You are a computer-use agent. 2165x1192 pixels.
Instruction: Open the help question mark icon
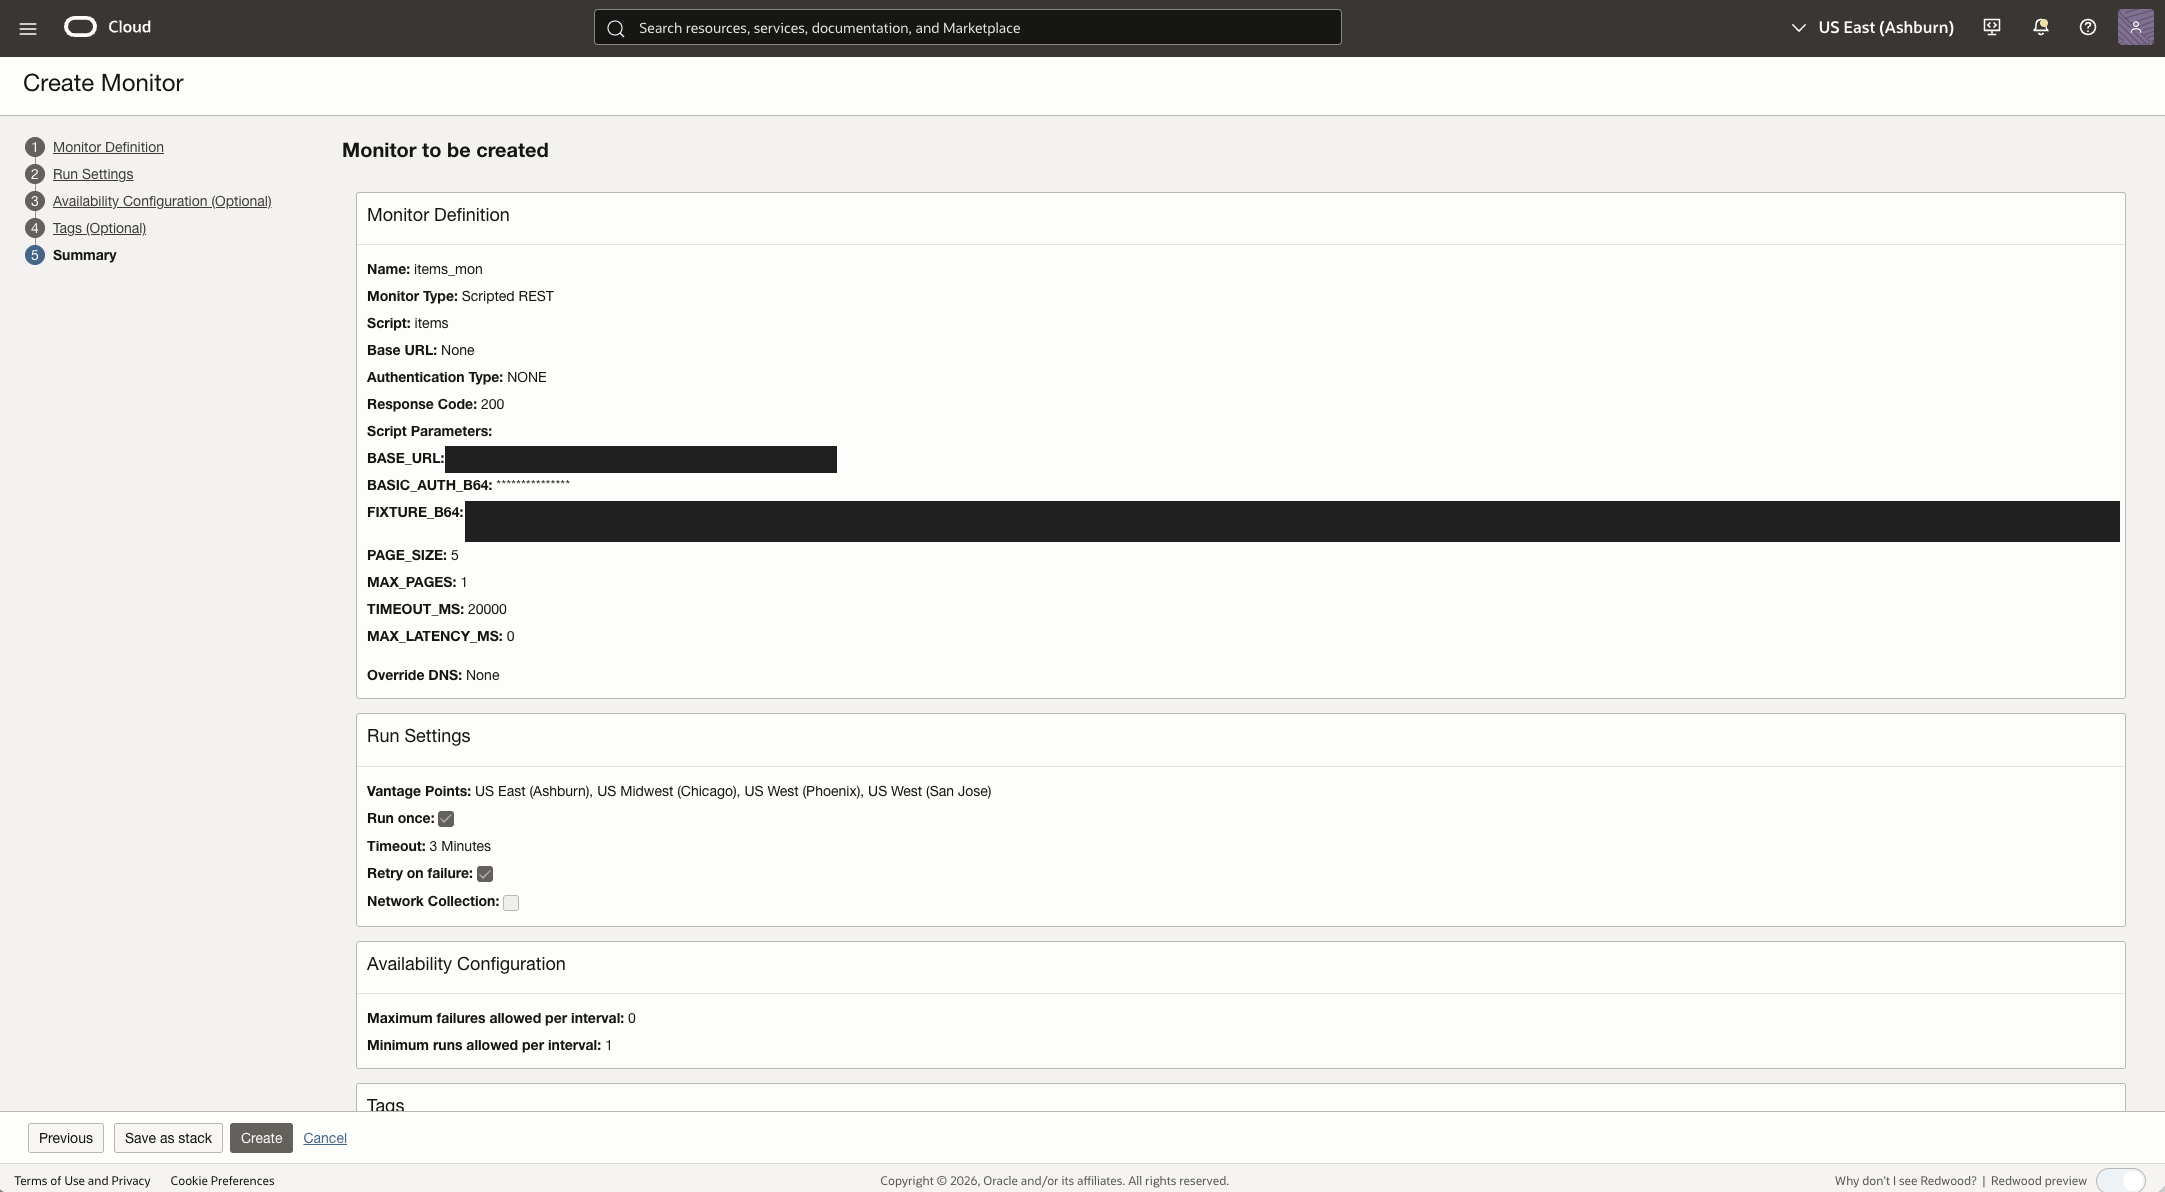click(2088, 27)
